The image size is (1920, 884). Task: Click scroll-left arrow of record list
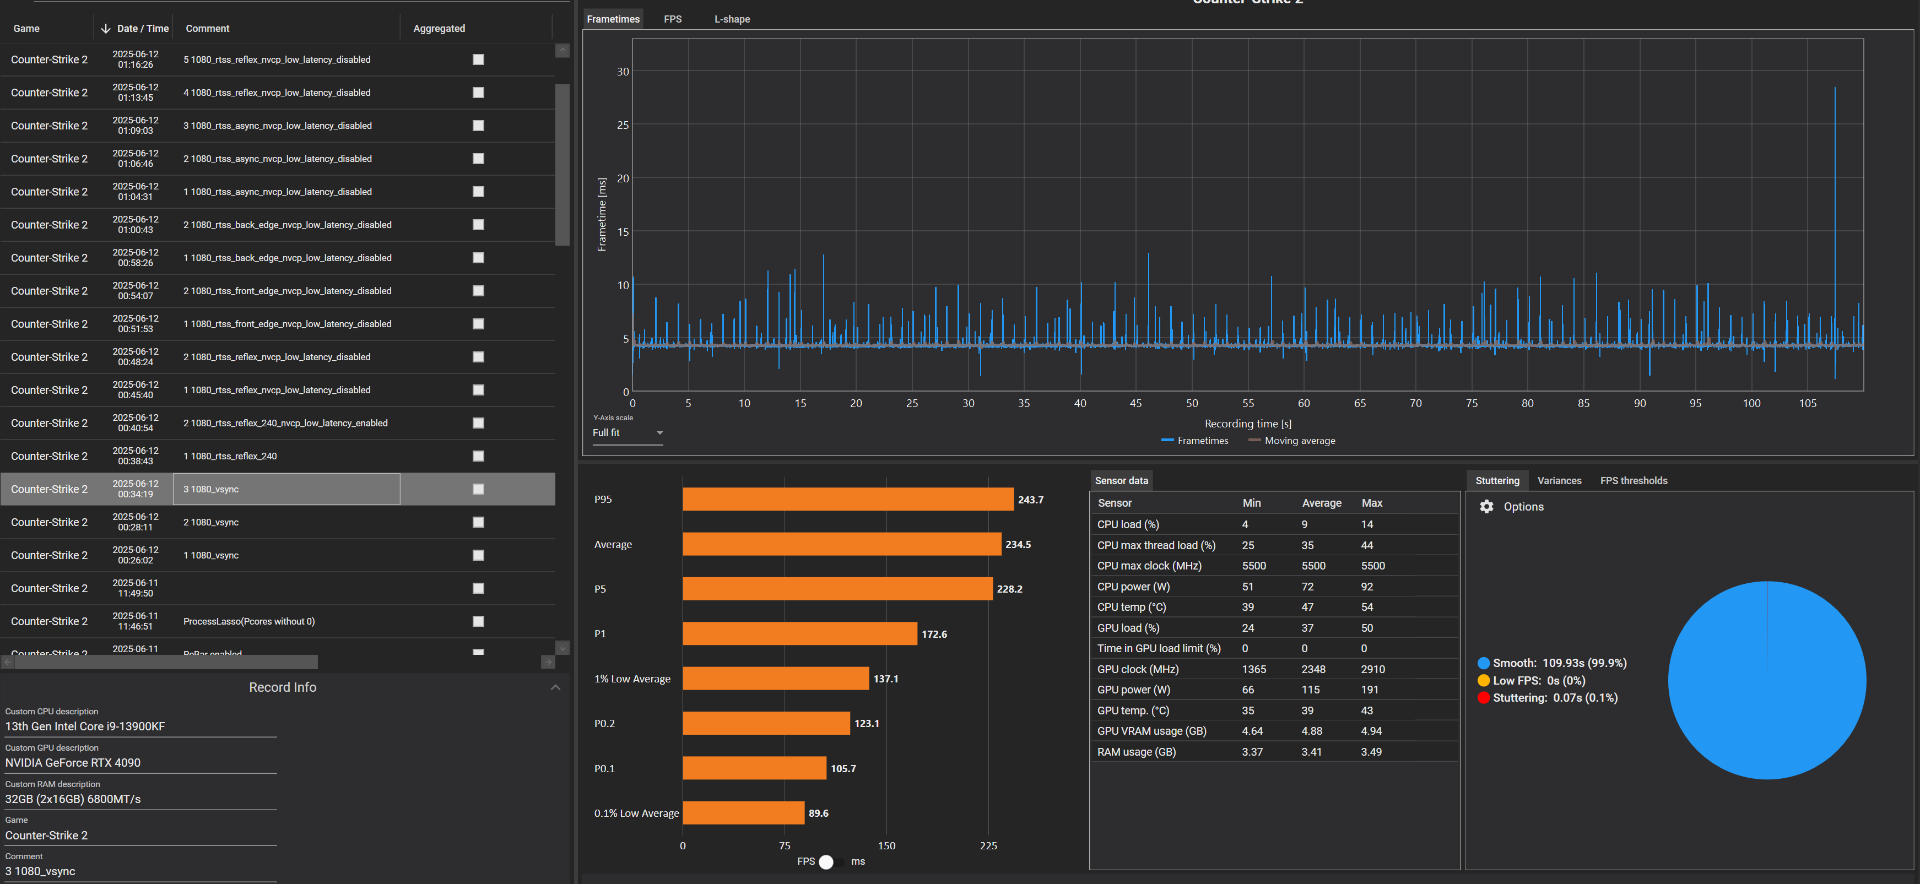coord(7,662)
